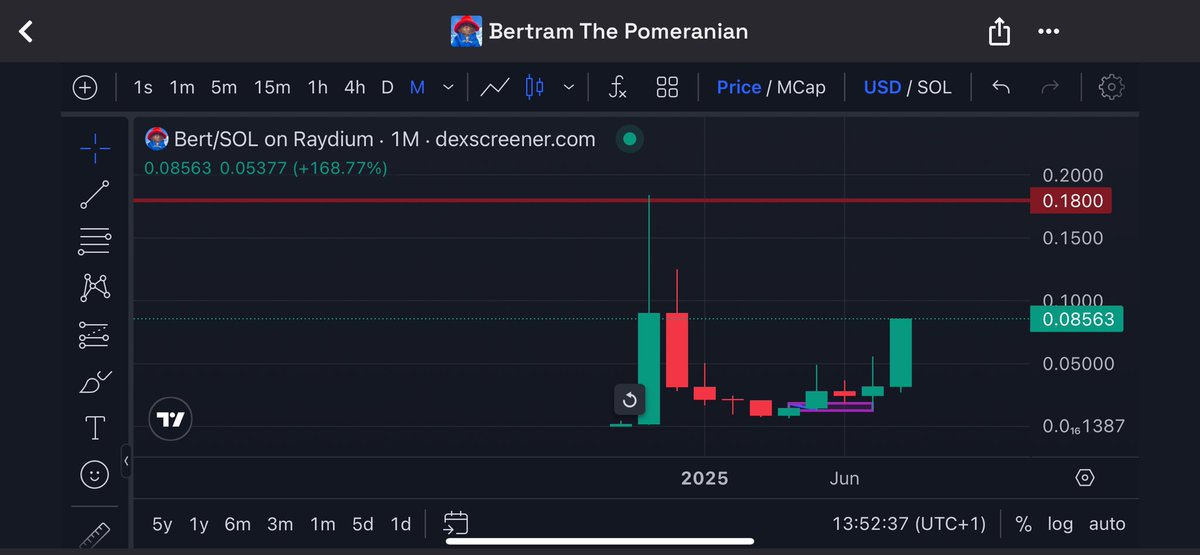Viewport: 1200px width, 555px height.
Task: Select the 1s timeframe
Action: 143,87
